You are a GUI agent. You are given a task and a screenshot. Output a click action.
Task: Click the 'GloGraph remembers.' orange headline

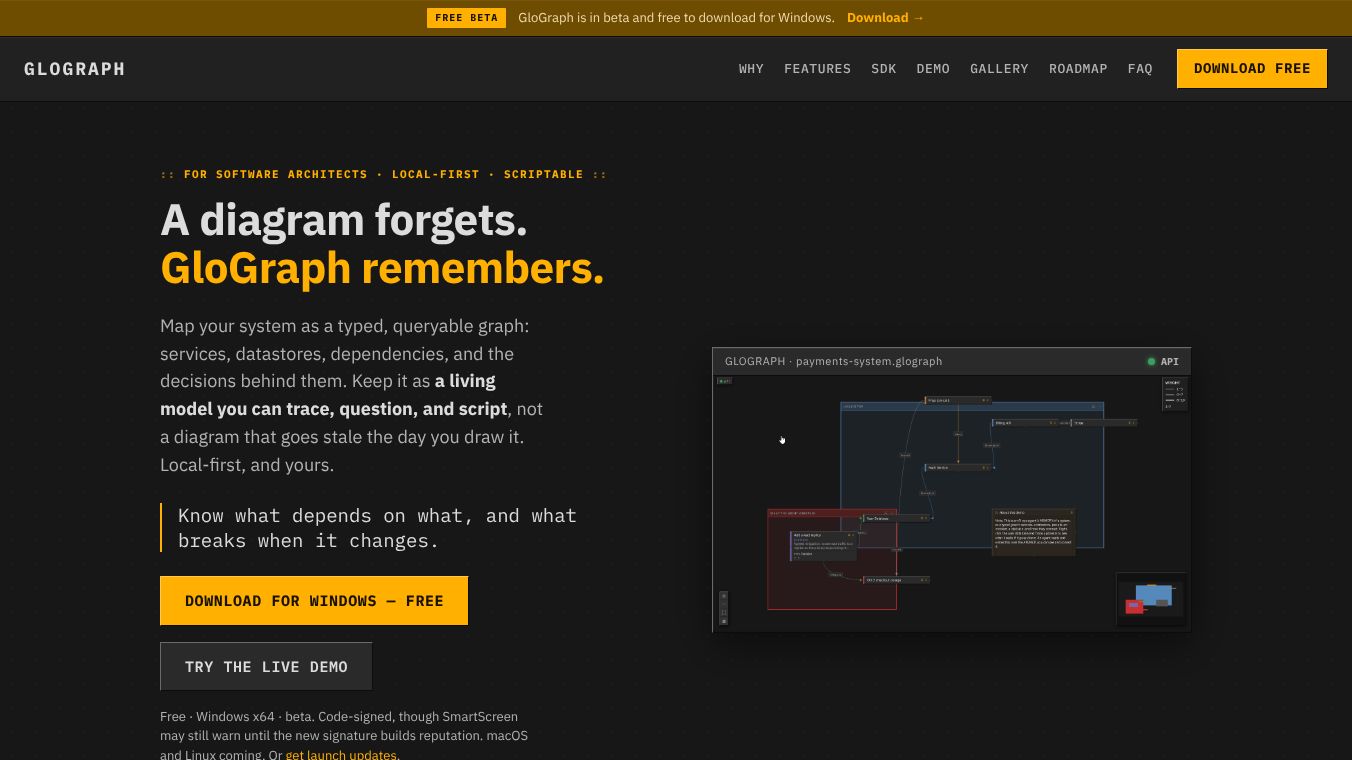click(x=382, y=268)
